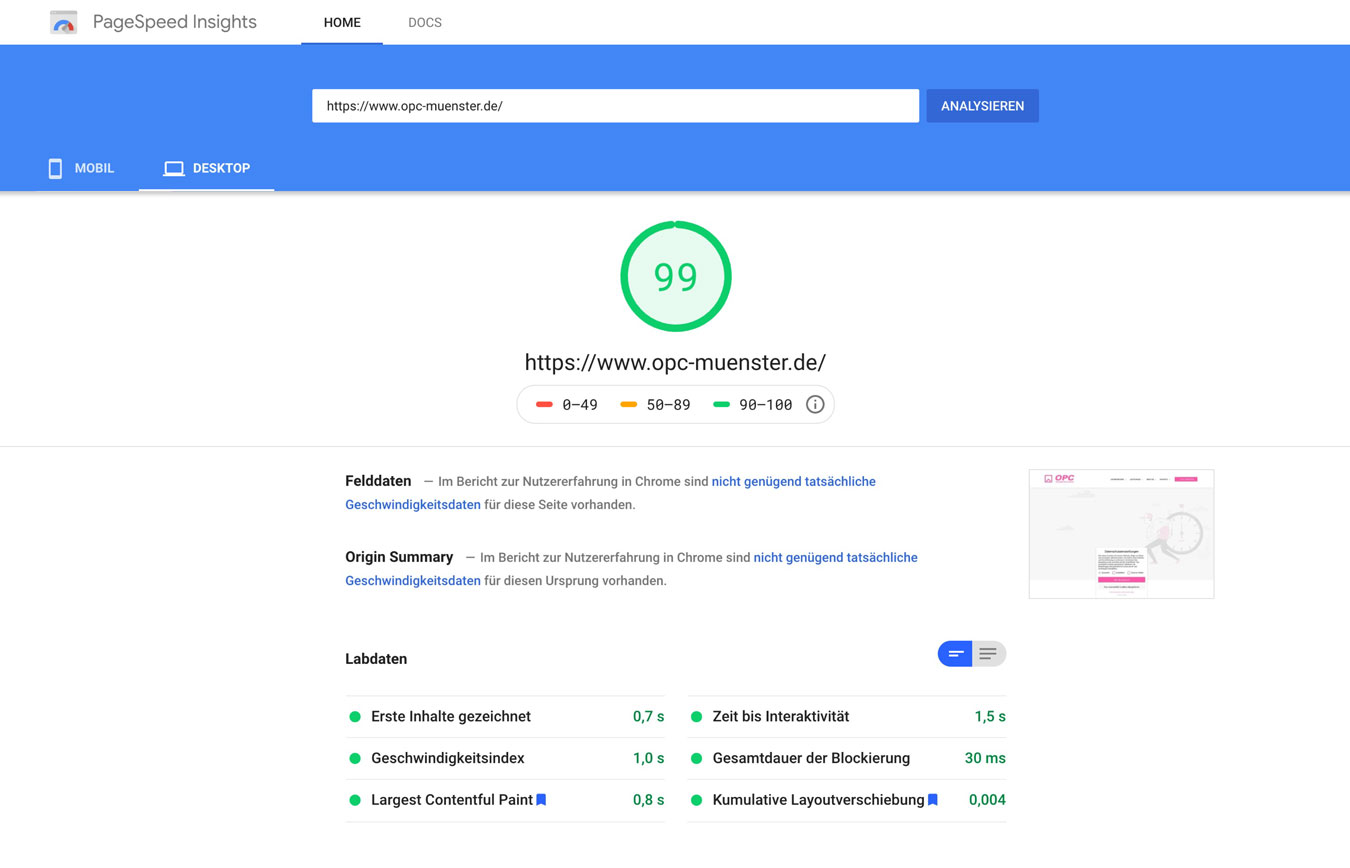
Task: Click the PageSpeed Insights title text
Action: 175,22
